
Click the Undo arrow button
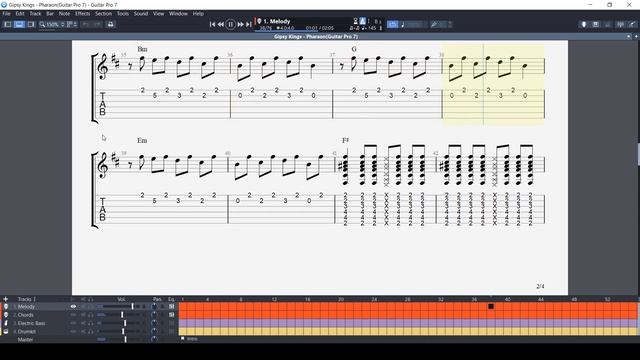click(x=86, y=24)
